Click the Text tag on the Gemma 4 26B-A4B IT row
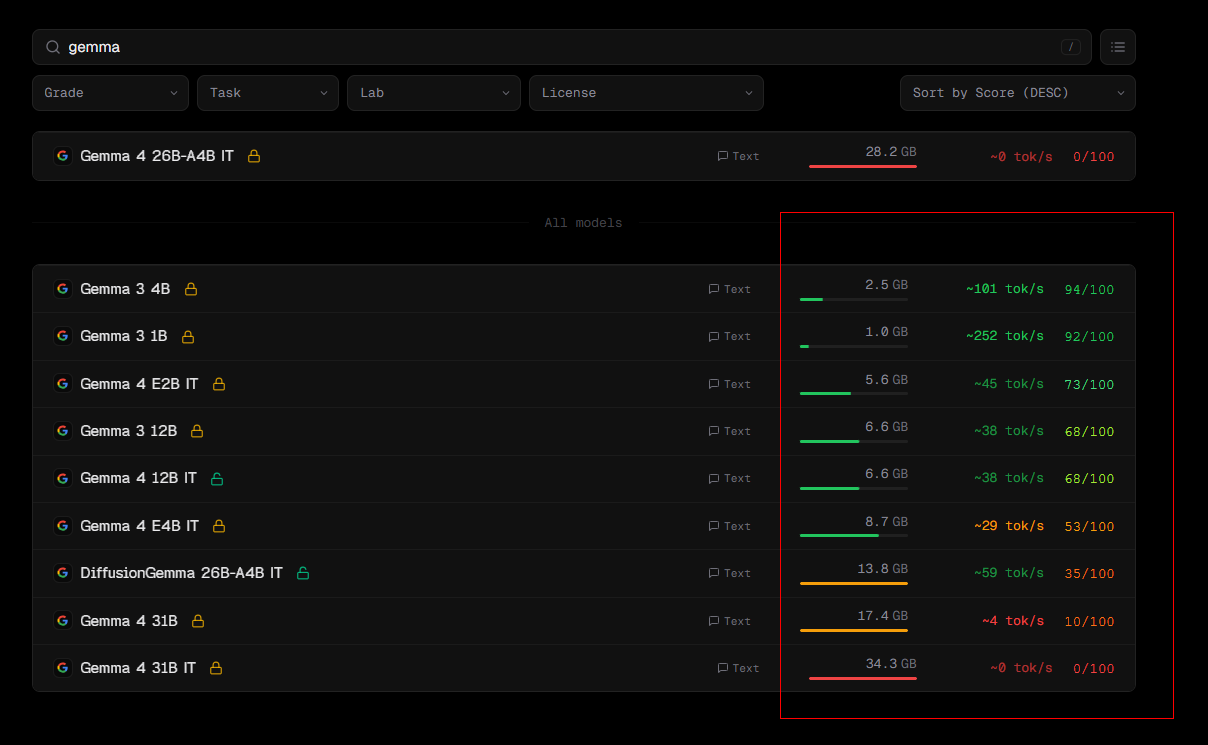 point(738,156)
